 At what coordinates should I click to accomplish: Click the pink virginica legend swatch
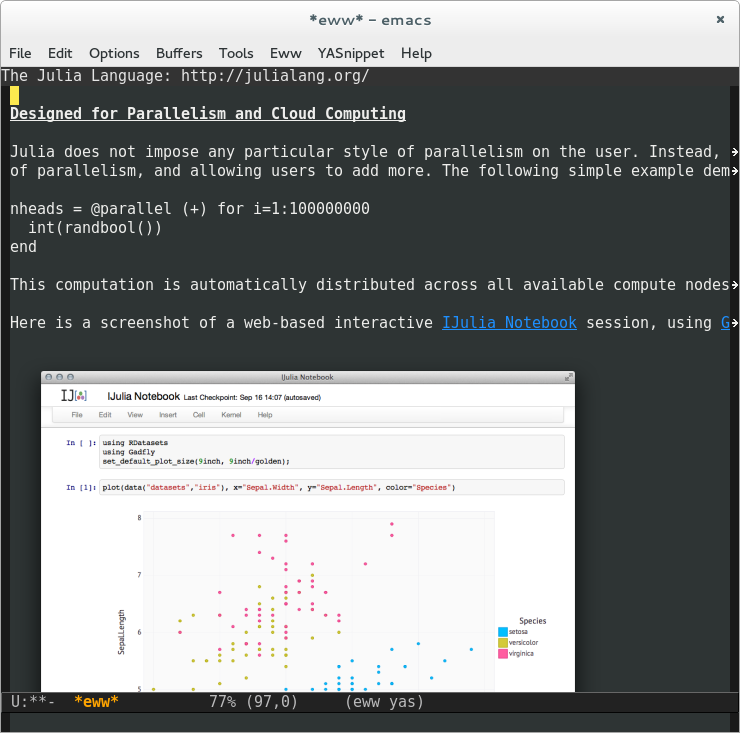coord(502,653)
